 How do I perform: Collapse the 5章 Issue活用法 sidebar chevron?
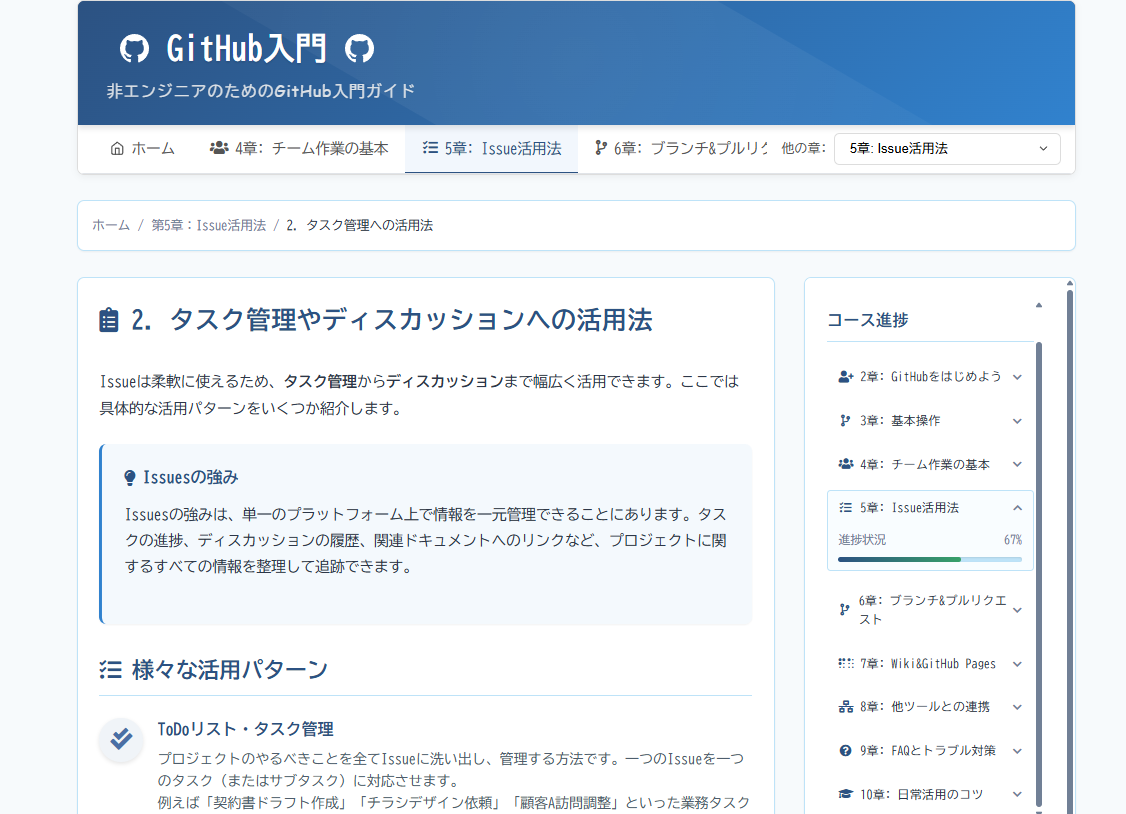pyautogui.click(x=1018, y=508)
